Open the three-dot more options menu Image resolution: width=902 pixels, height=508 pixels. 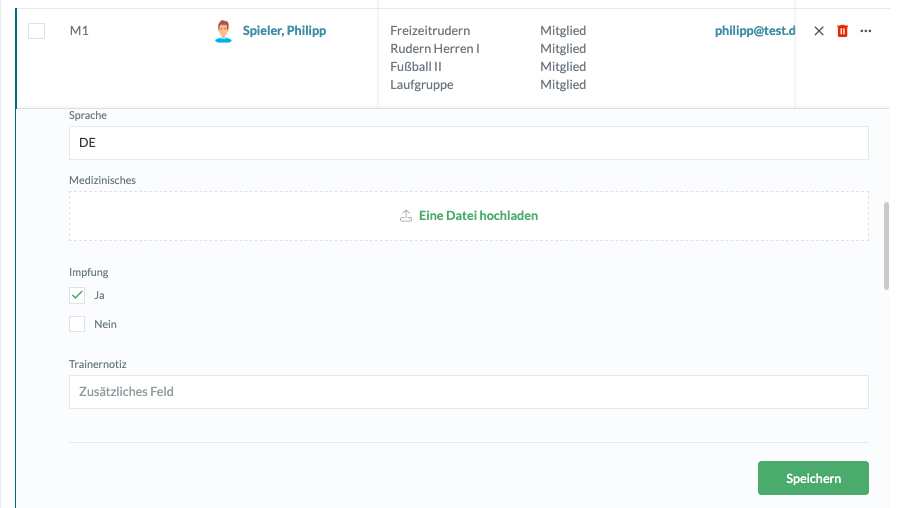(866, 31)
